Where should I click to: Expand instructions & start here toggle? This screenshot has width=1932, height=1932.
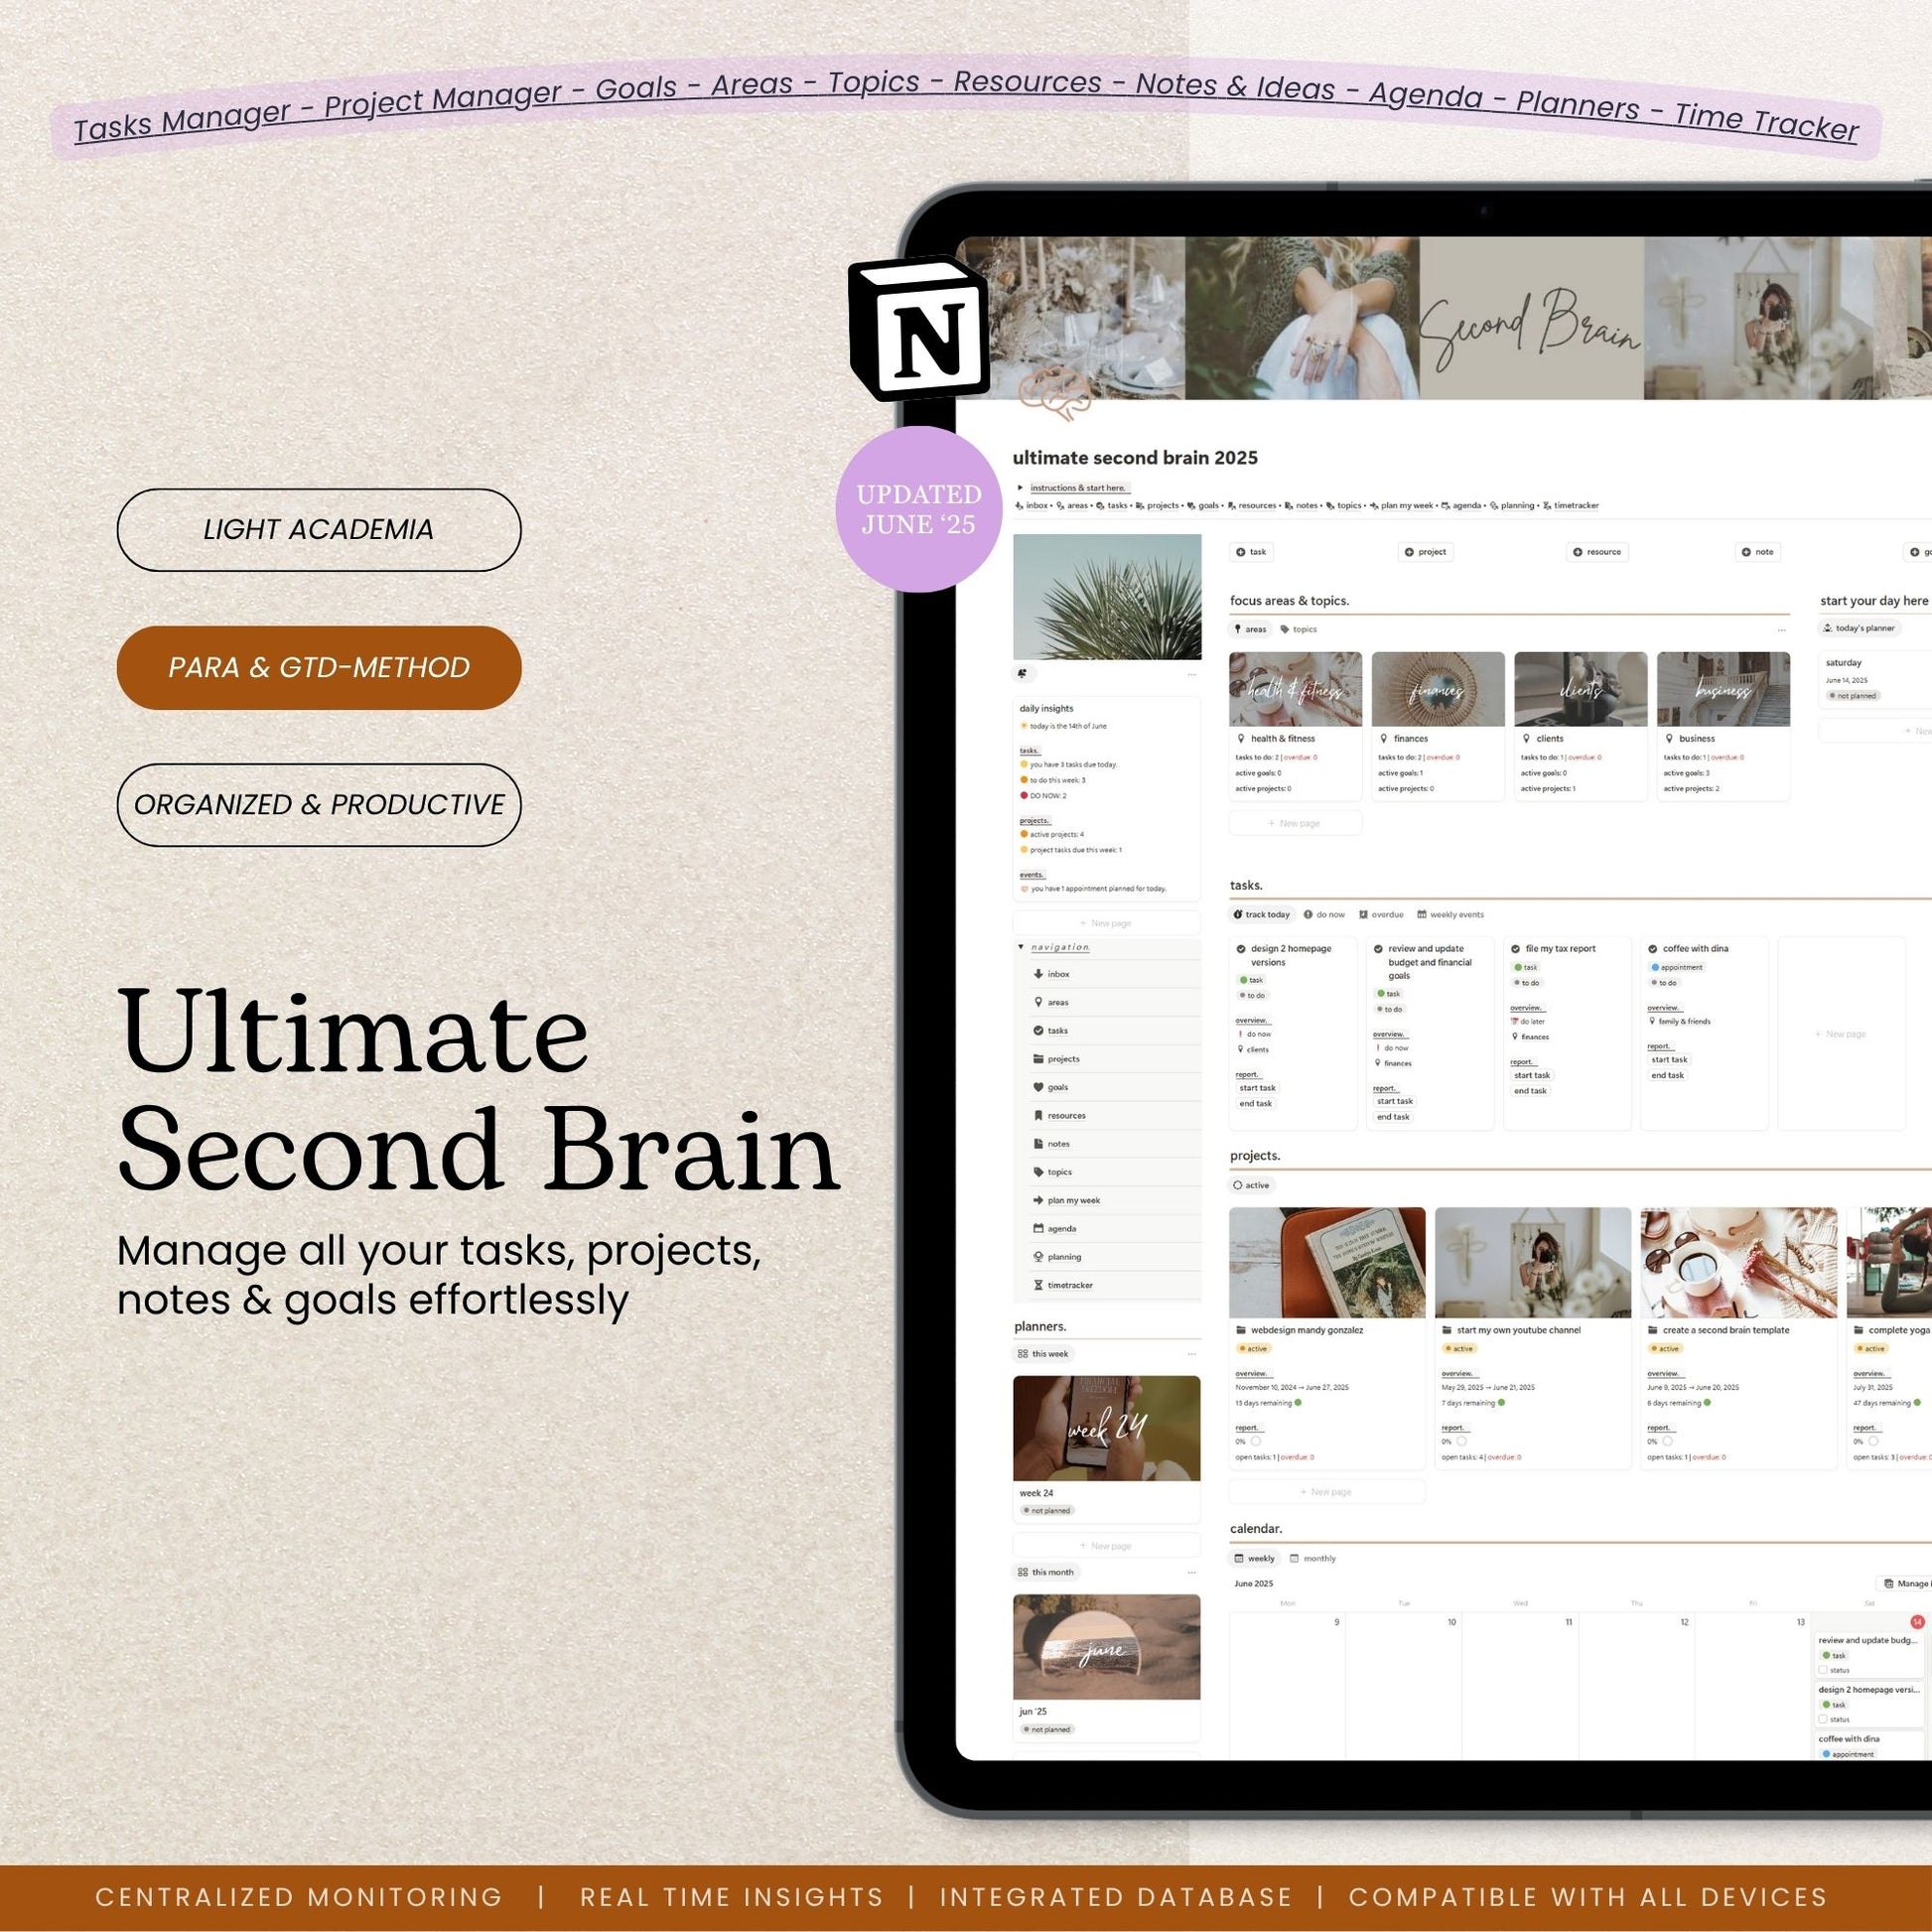point(1020,488)
